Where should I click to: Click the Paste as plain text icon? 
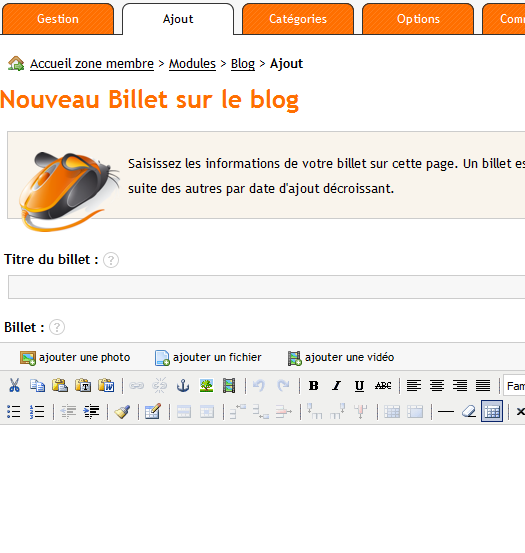pos(83,385)
